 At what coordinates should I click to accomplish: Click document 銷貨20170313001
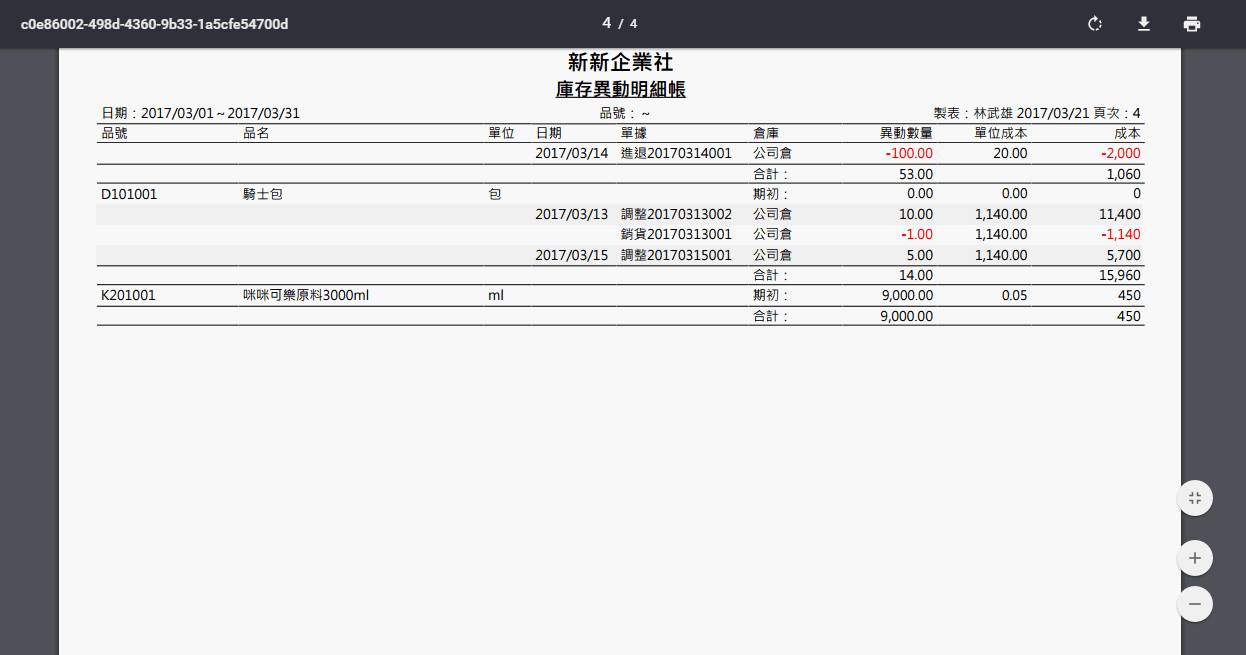click(676, 235)
